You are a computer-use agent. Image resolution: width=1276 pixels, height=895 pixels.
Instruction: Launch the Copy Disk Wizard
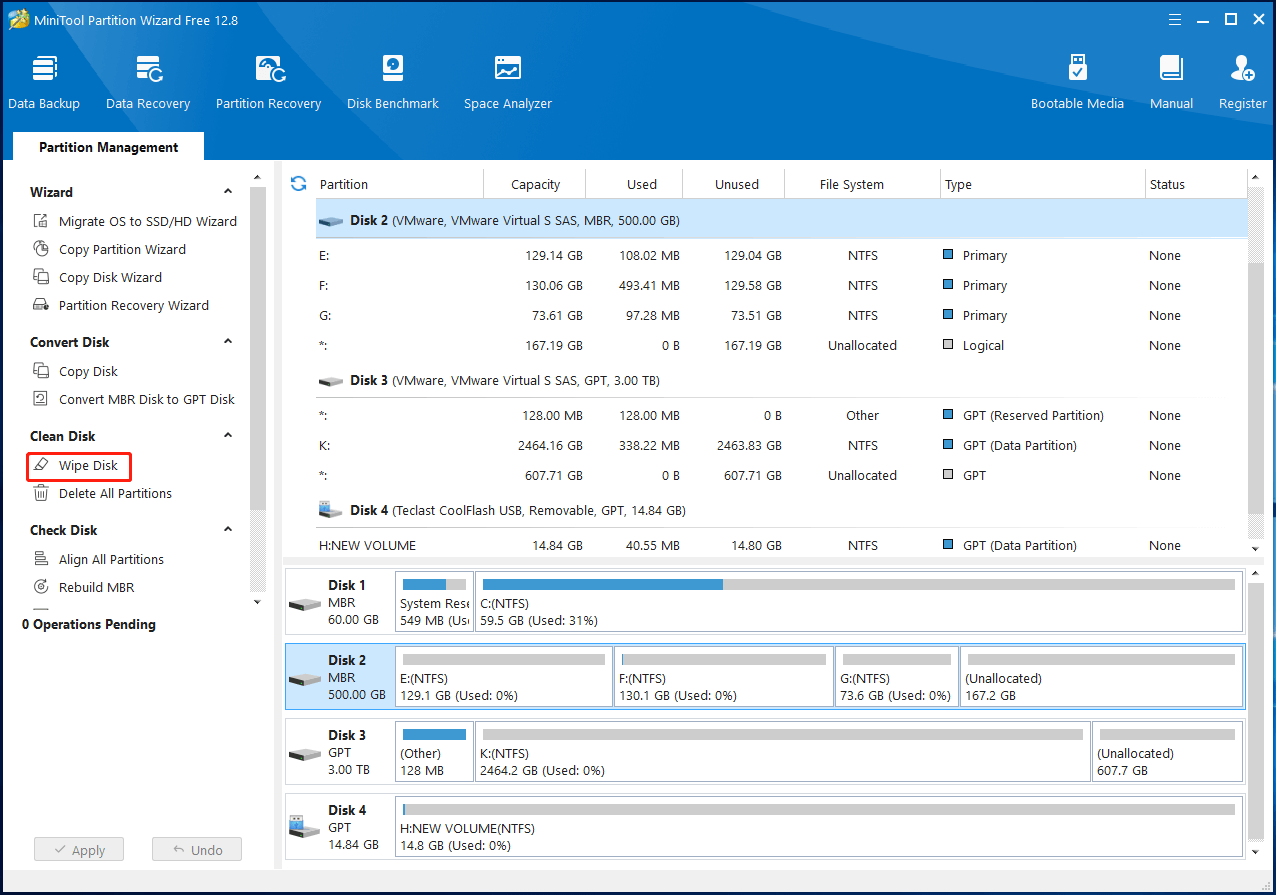98,277
